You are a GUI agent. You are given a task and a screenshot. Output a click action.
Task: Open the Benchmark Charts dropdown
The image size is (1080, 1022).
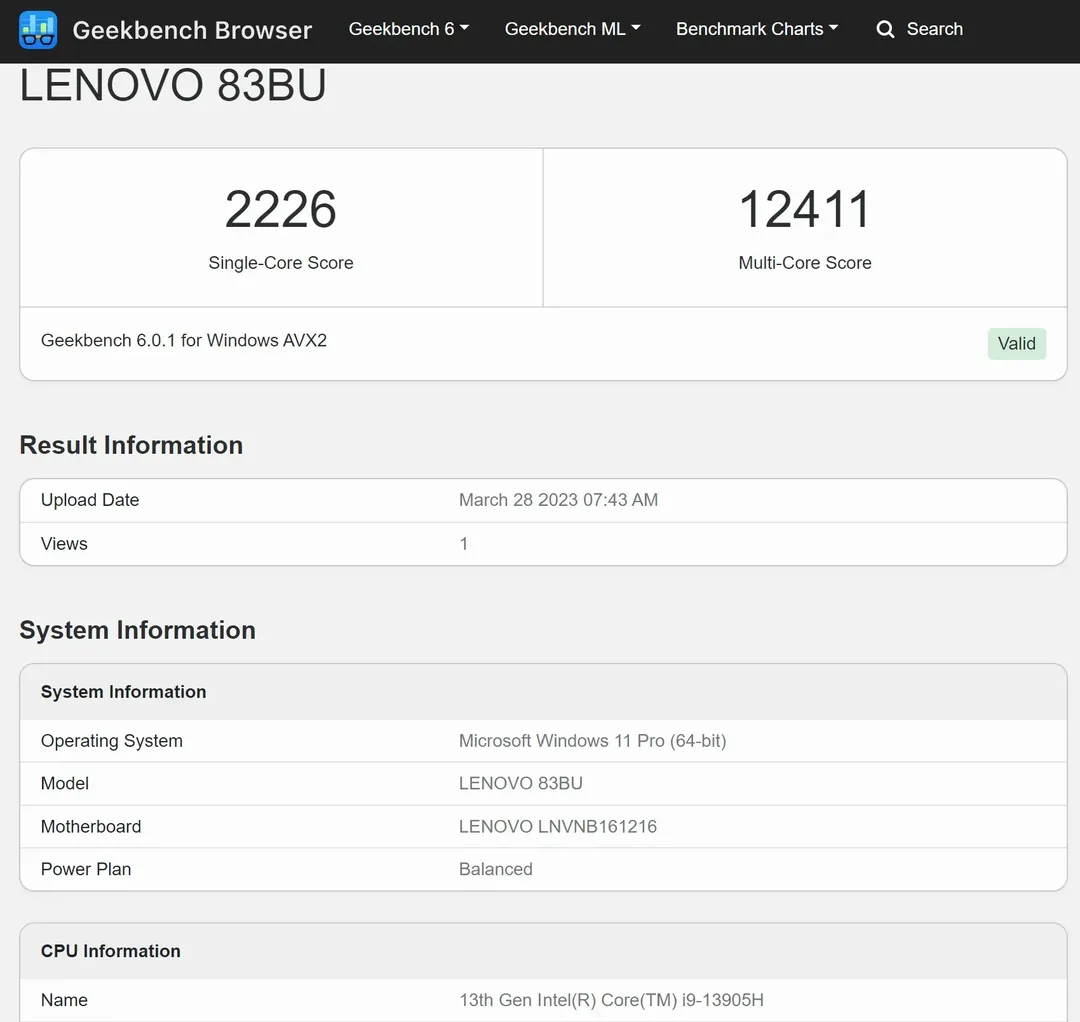pos(757,29)
